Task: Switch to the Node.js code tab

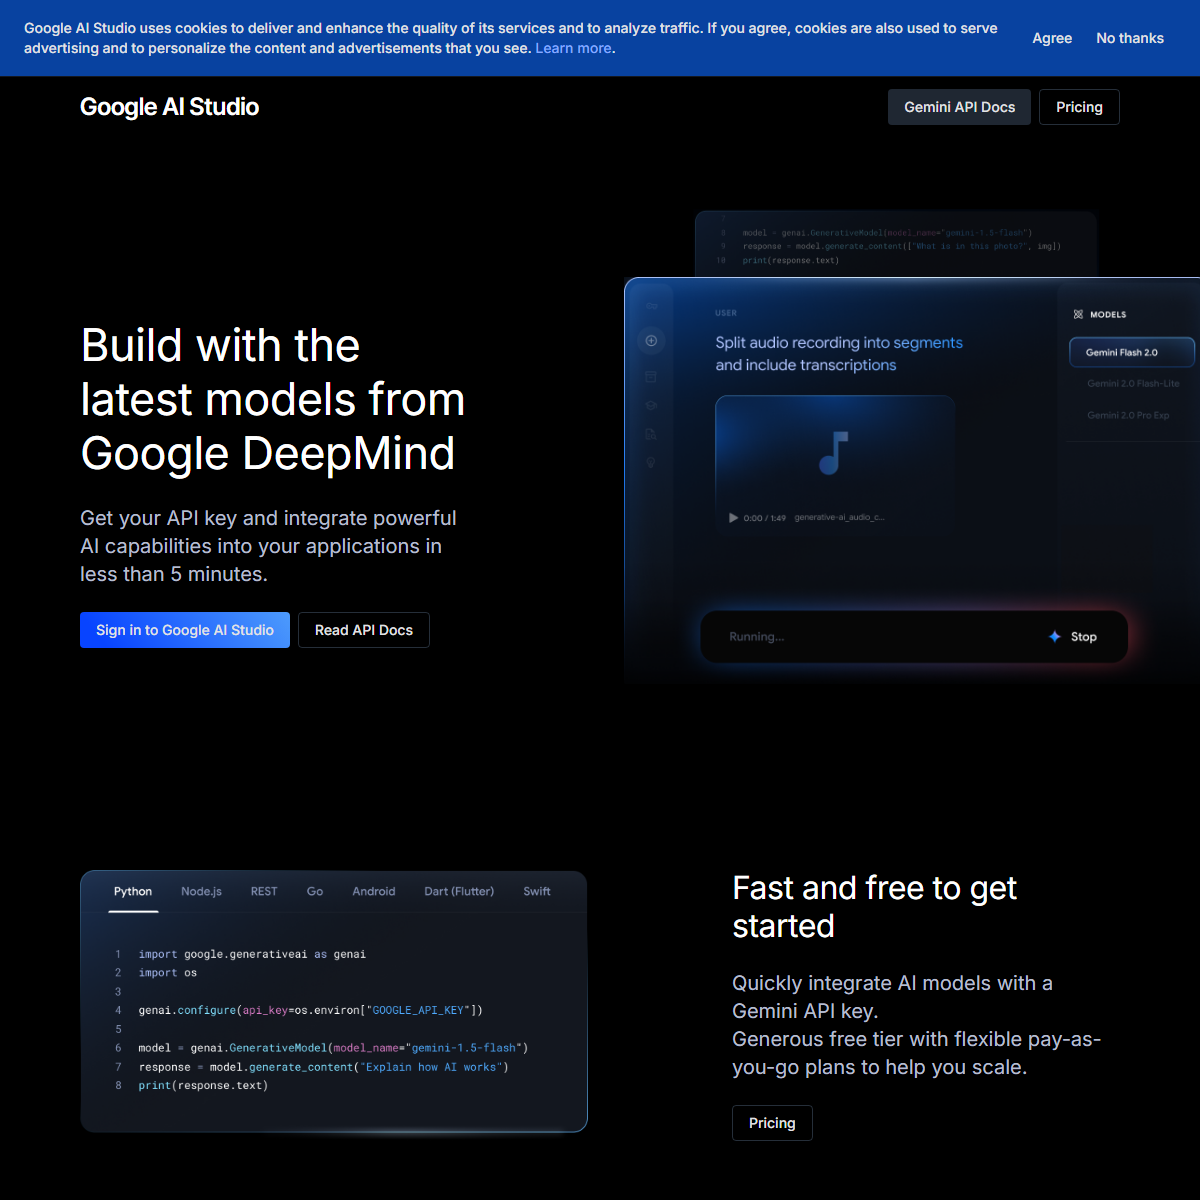Action: tap(201, 891)
